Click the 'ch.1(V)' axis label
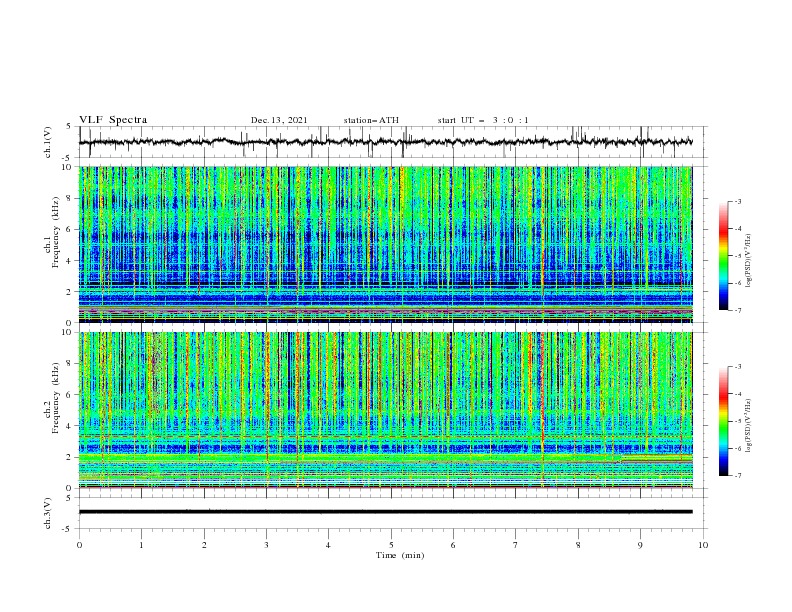Screen dimensions: 792x612 click(47, 142)
